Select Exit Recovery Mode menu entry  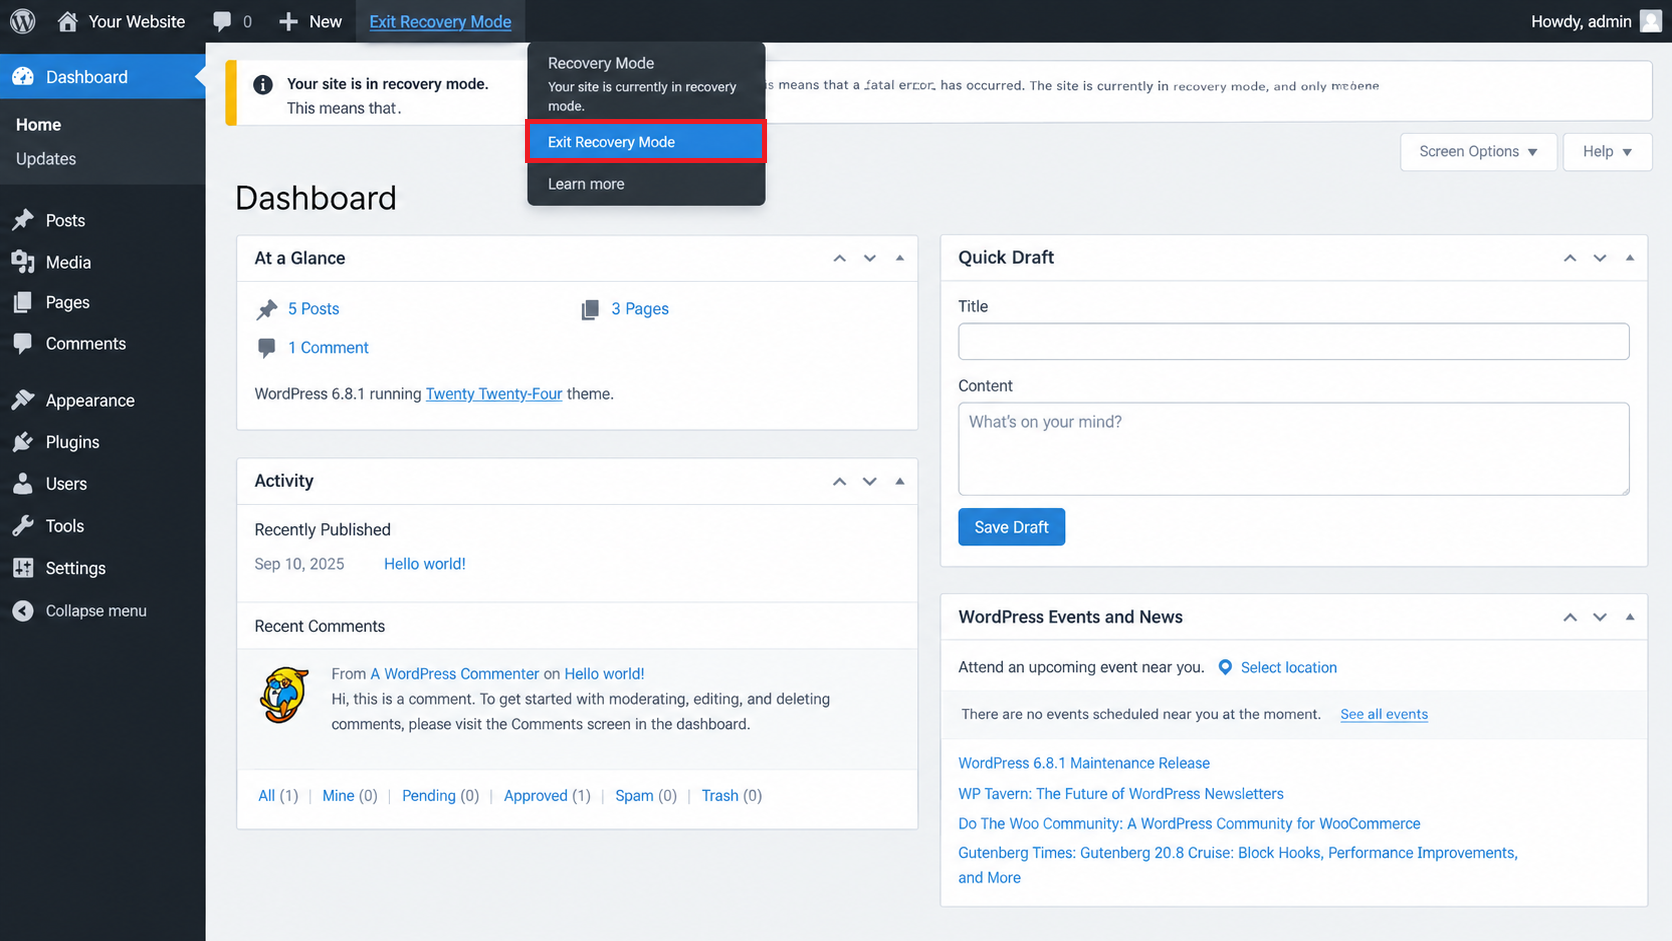646,142
